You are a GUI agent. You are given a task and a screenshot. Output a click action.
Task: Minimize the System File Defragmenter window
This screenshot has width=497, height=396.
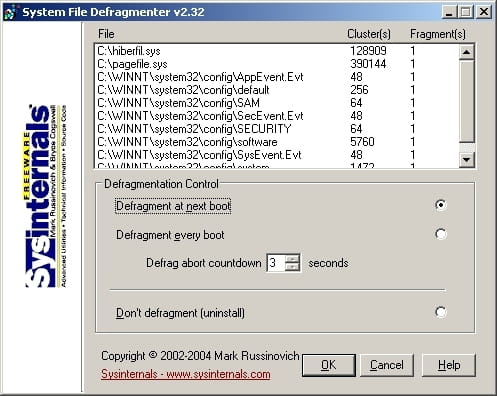pos(449,12)
